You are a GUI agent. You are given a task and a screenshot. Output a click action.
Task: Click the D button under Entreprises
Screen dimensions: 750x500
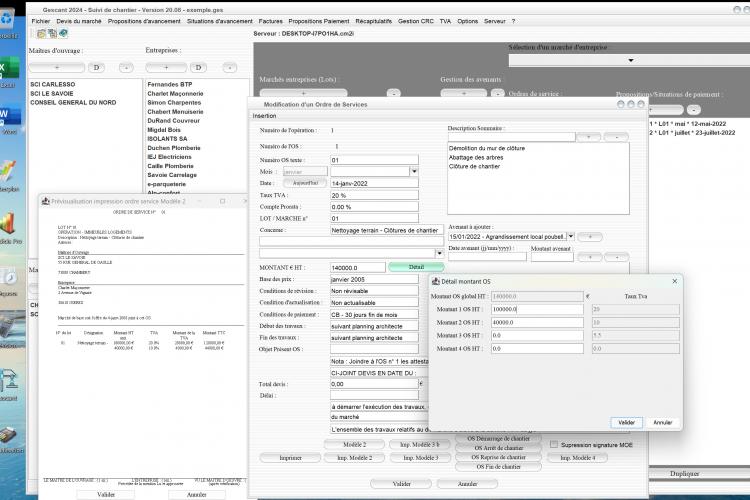pyautogui.click(x=199, y=67)
